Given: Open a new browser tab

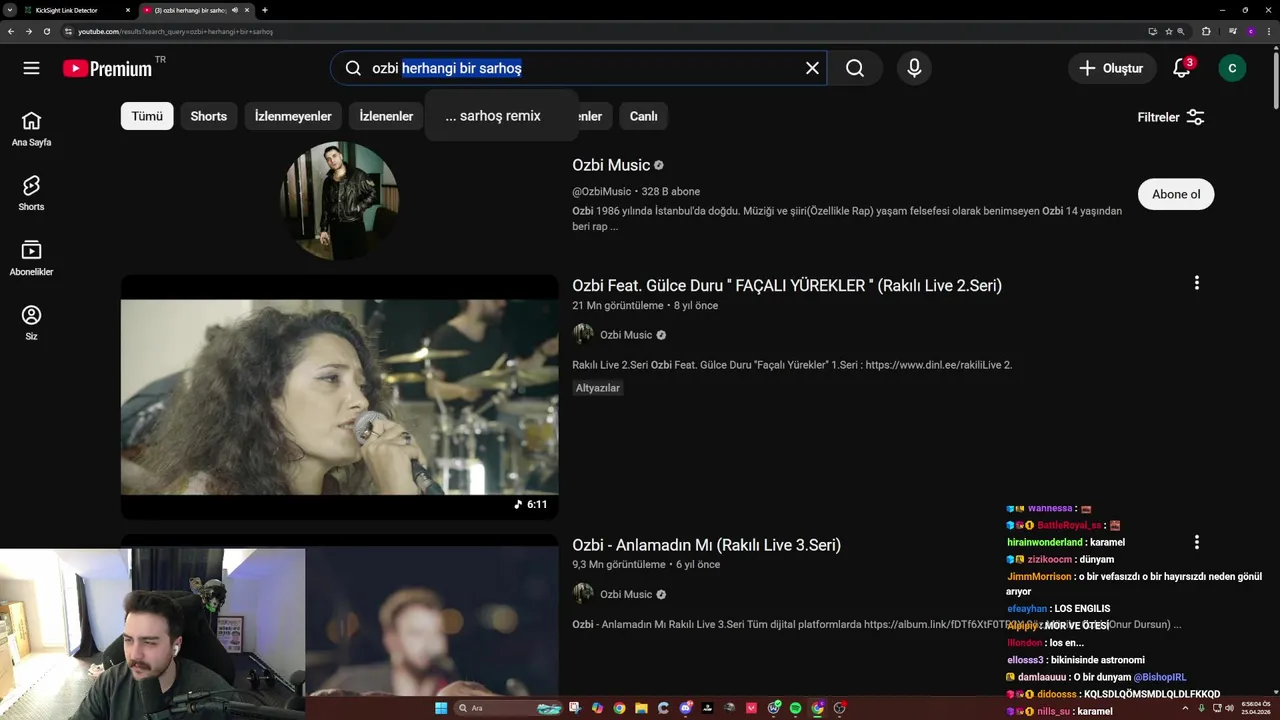Looking at the screenshot, I should (265, 10).
